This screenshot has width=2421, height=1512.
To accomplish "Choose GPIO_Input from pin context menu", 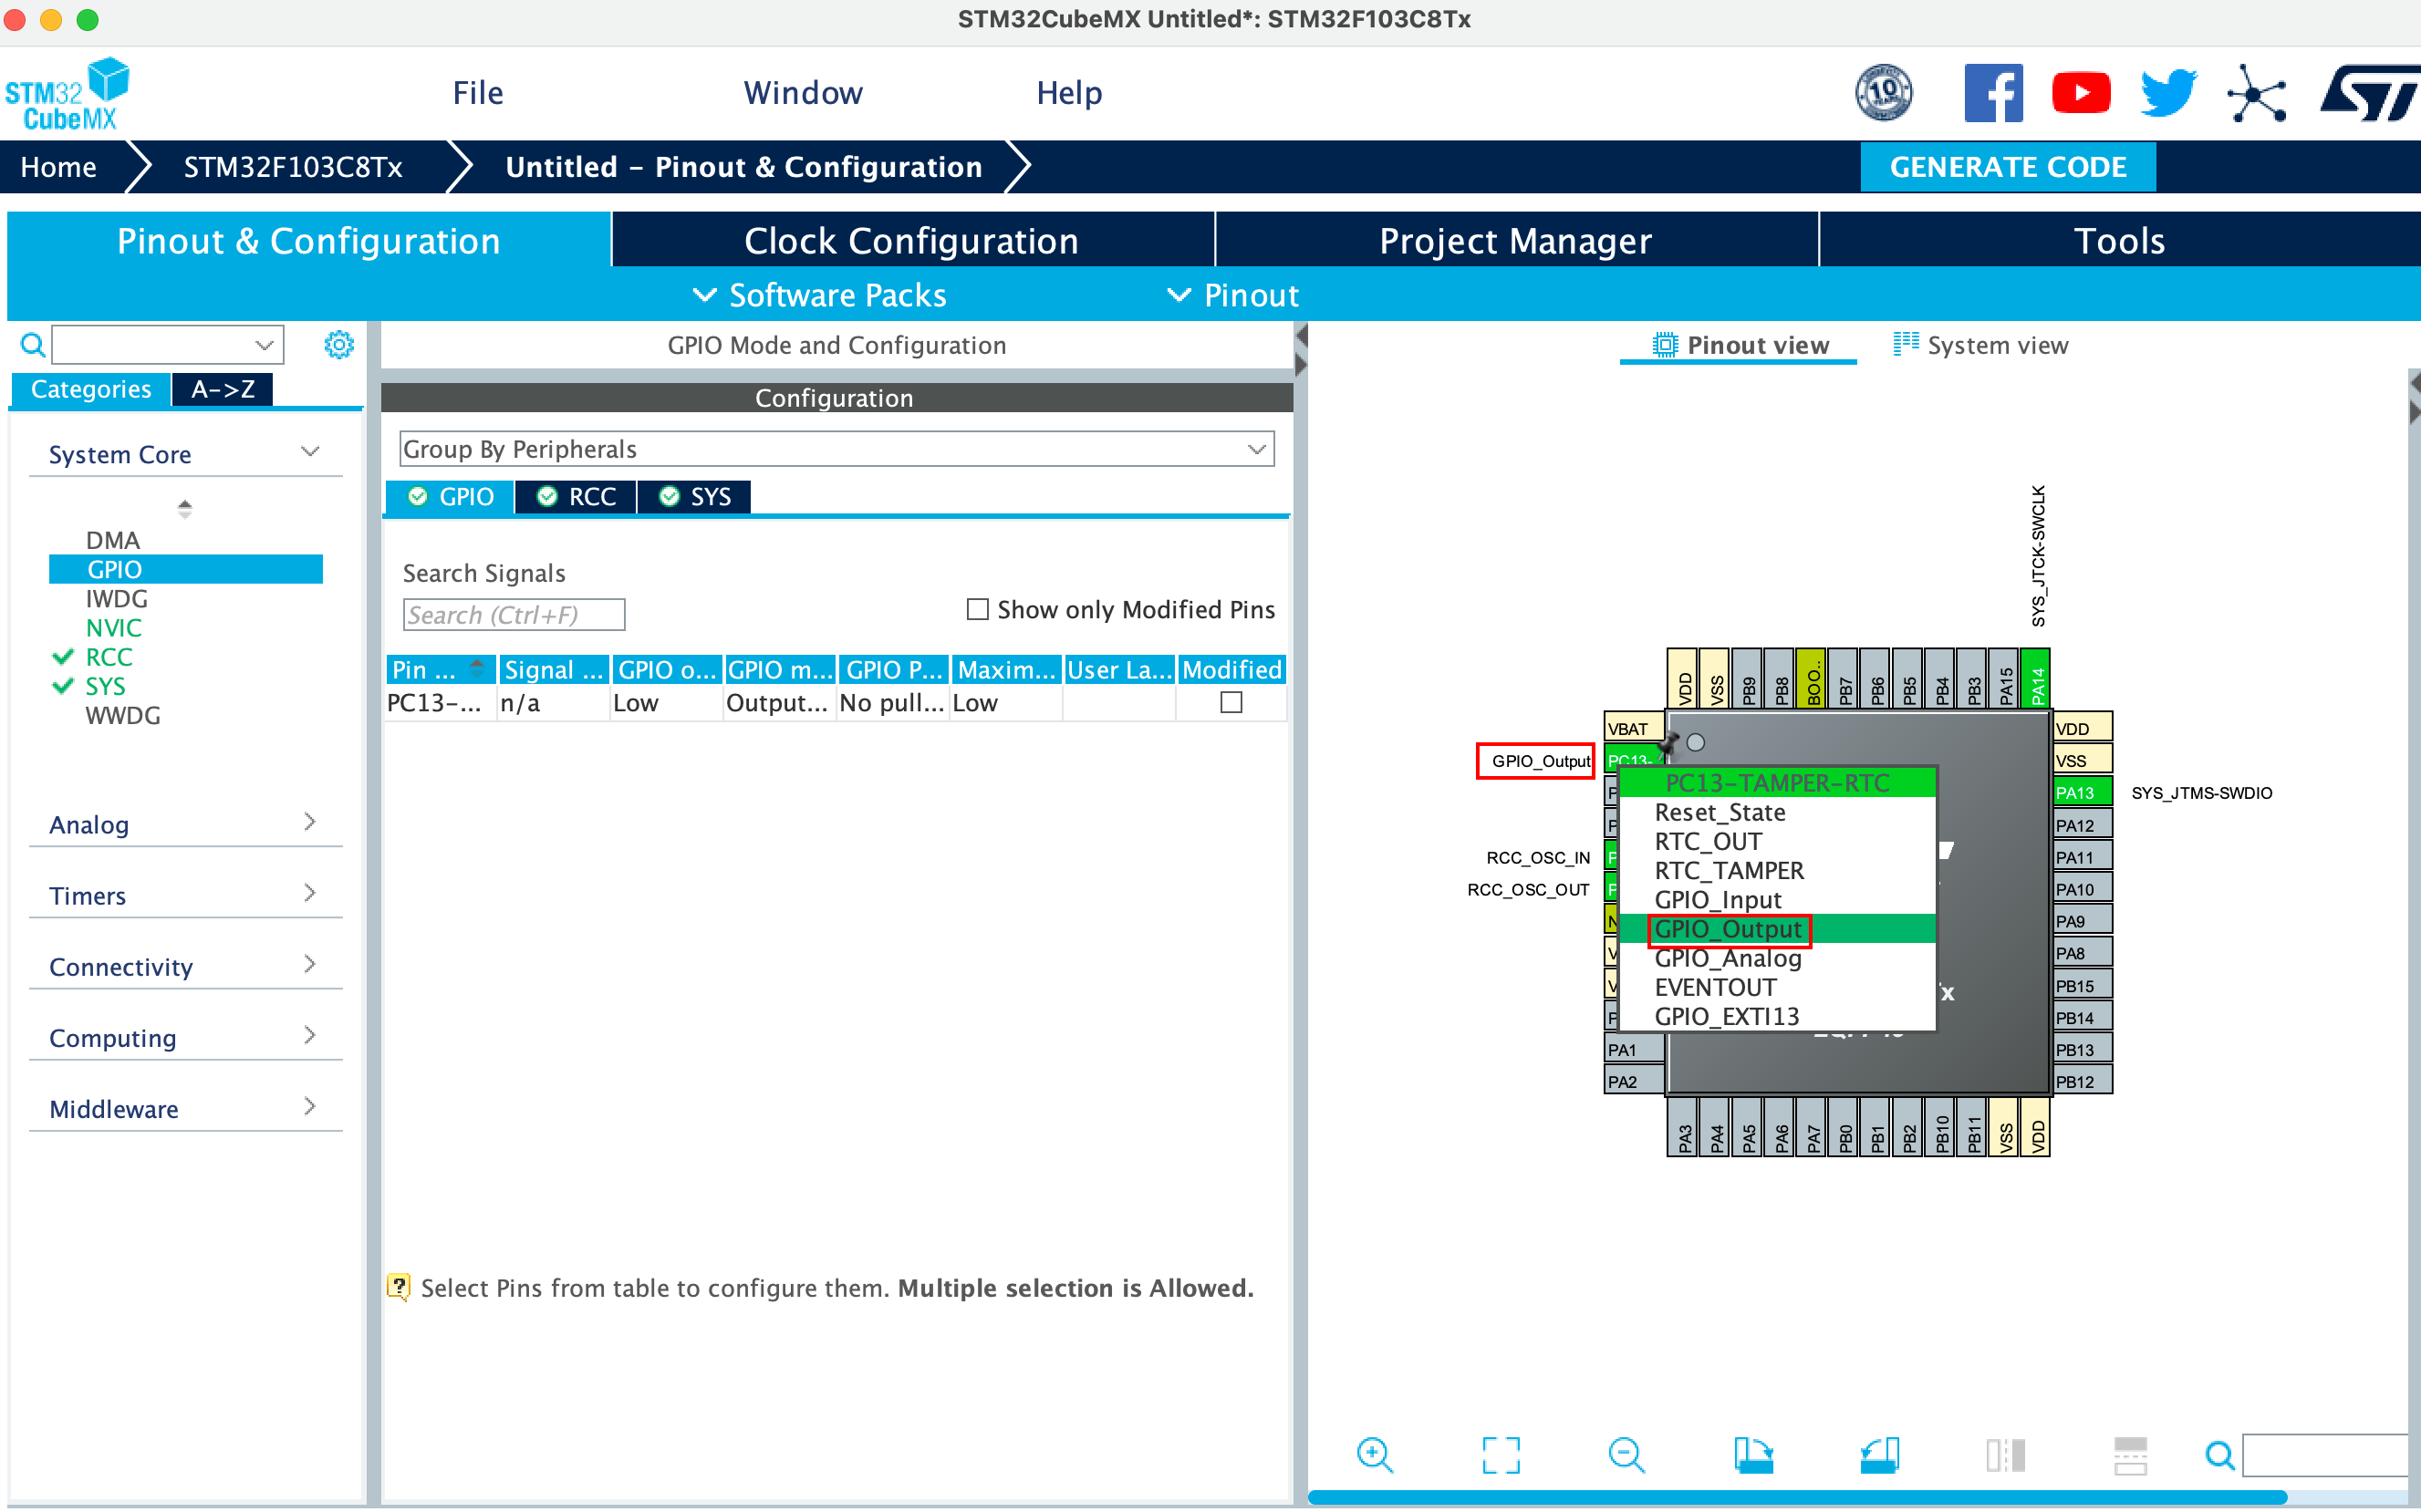I will [x=1717, y=900].
